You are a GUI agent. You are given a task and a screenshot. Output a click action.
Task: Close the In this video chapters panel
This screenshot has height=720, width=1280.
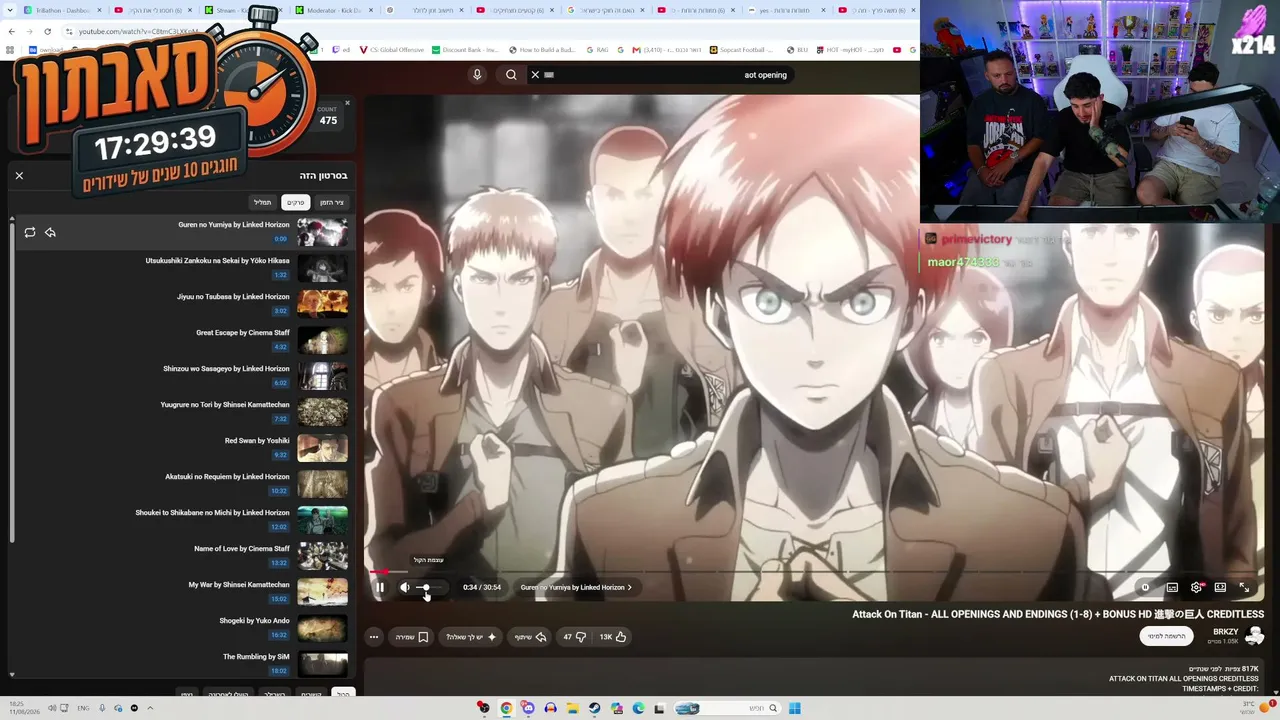pyautogui.click(x=19, y=175)
